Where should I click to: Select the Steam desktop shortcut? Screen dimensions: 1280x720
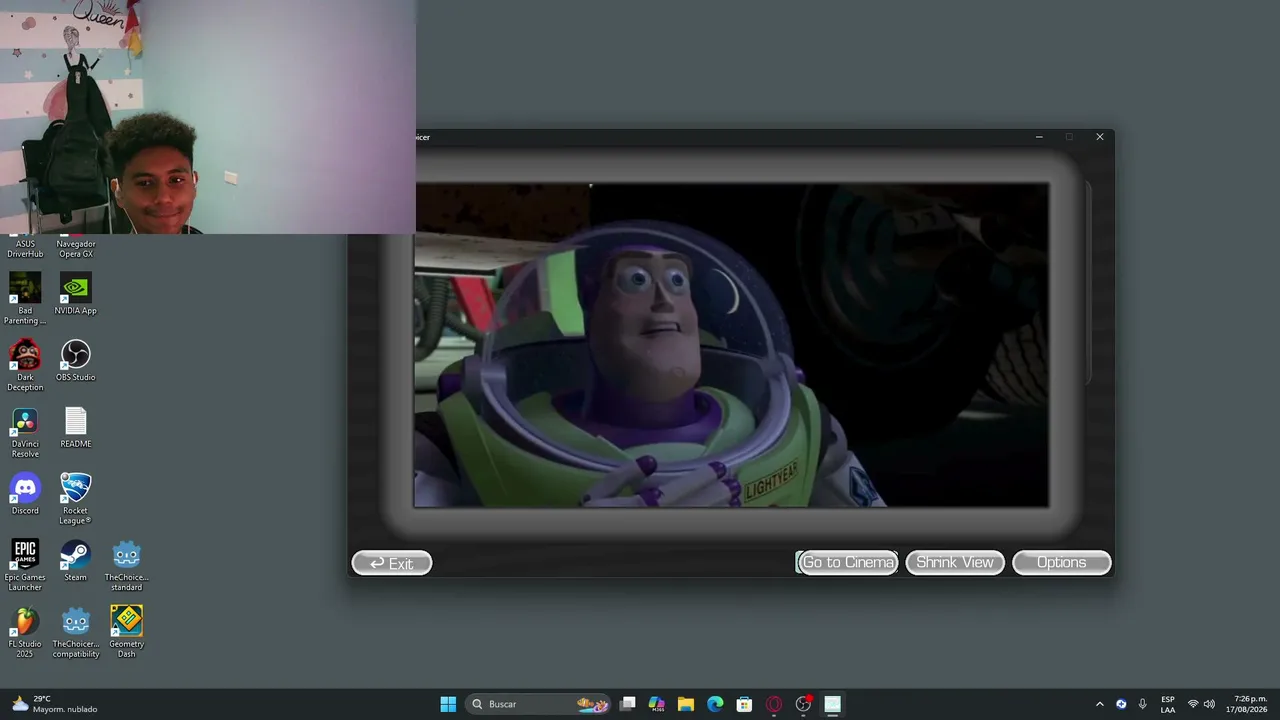[76, 560]
